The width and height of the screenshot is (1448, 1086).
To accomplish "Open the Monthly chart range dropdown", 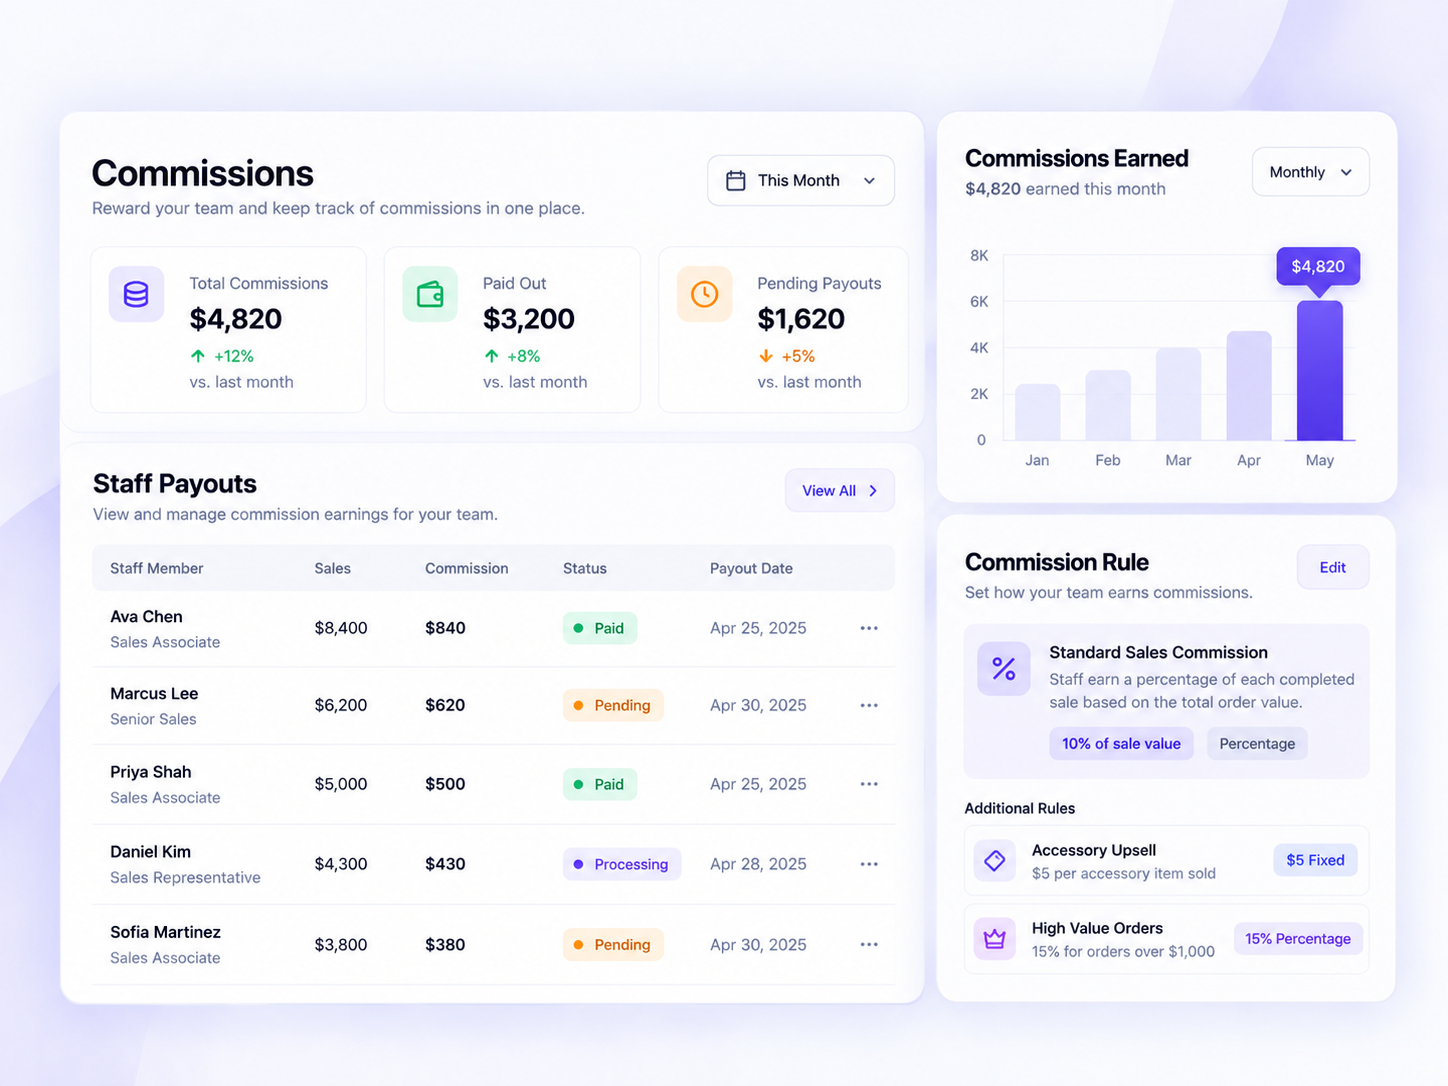I will tap(1310, 172).
